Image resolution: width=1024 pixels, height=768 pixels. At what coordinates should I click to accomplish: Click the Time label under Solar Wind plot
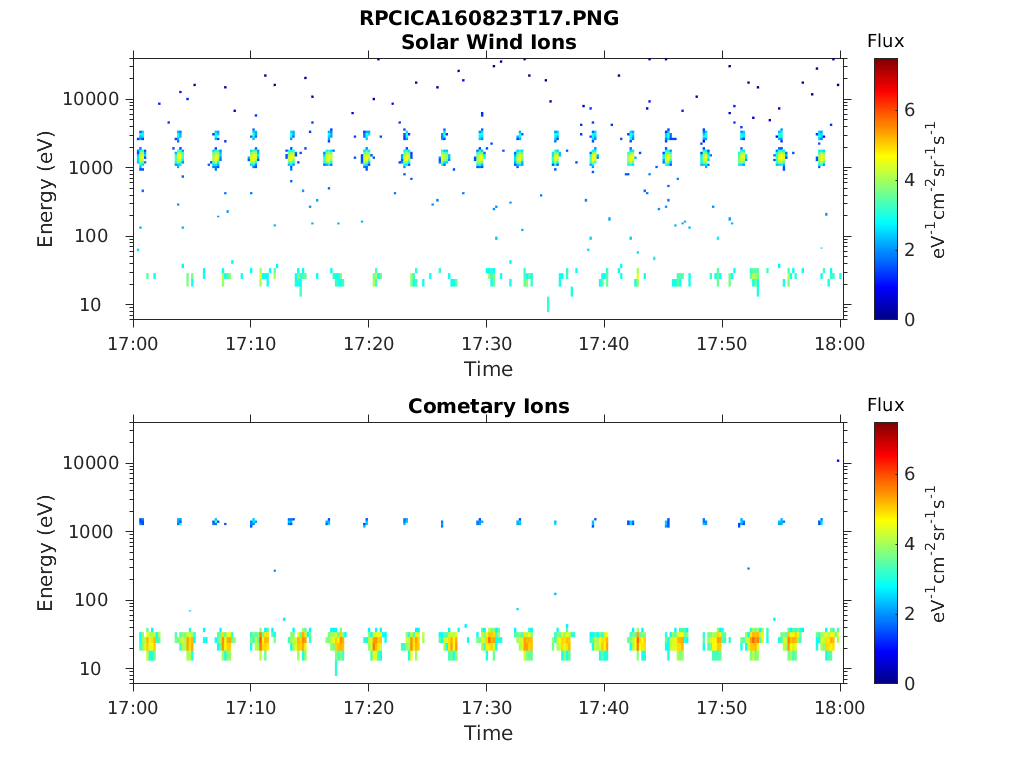pyautogui.click(x=488, y=369)
